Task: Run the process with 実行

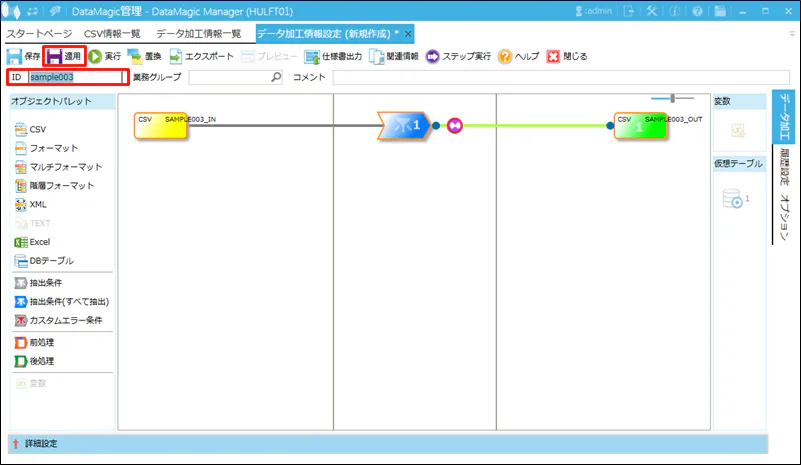Action: click(x=104, y=56)
